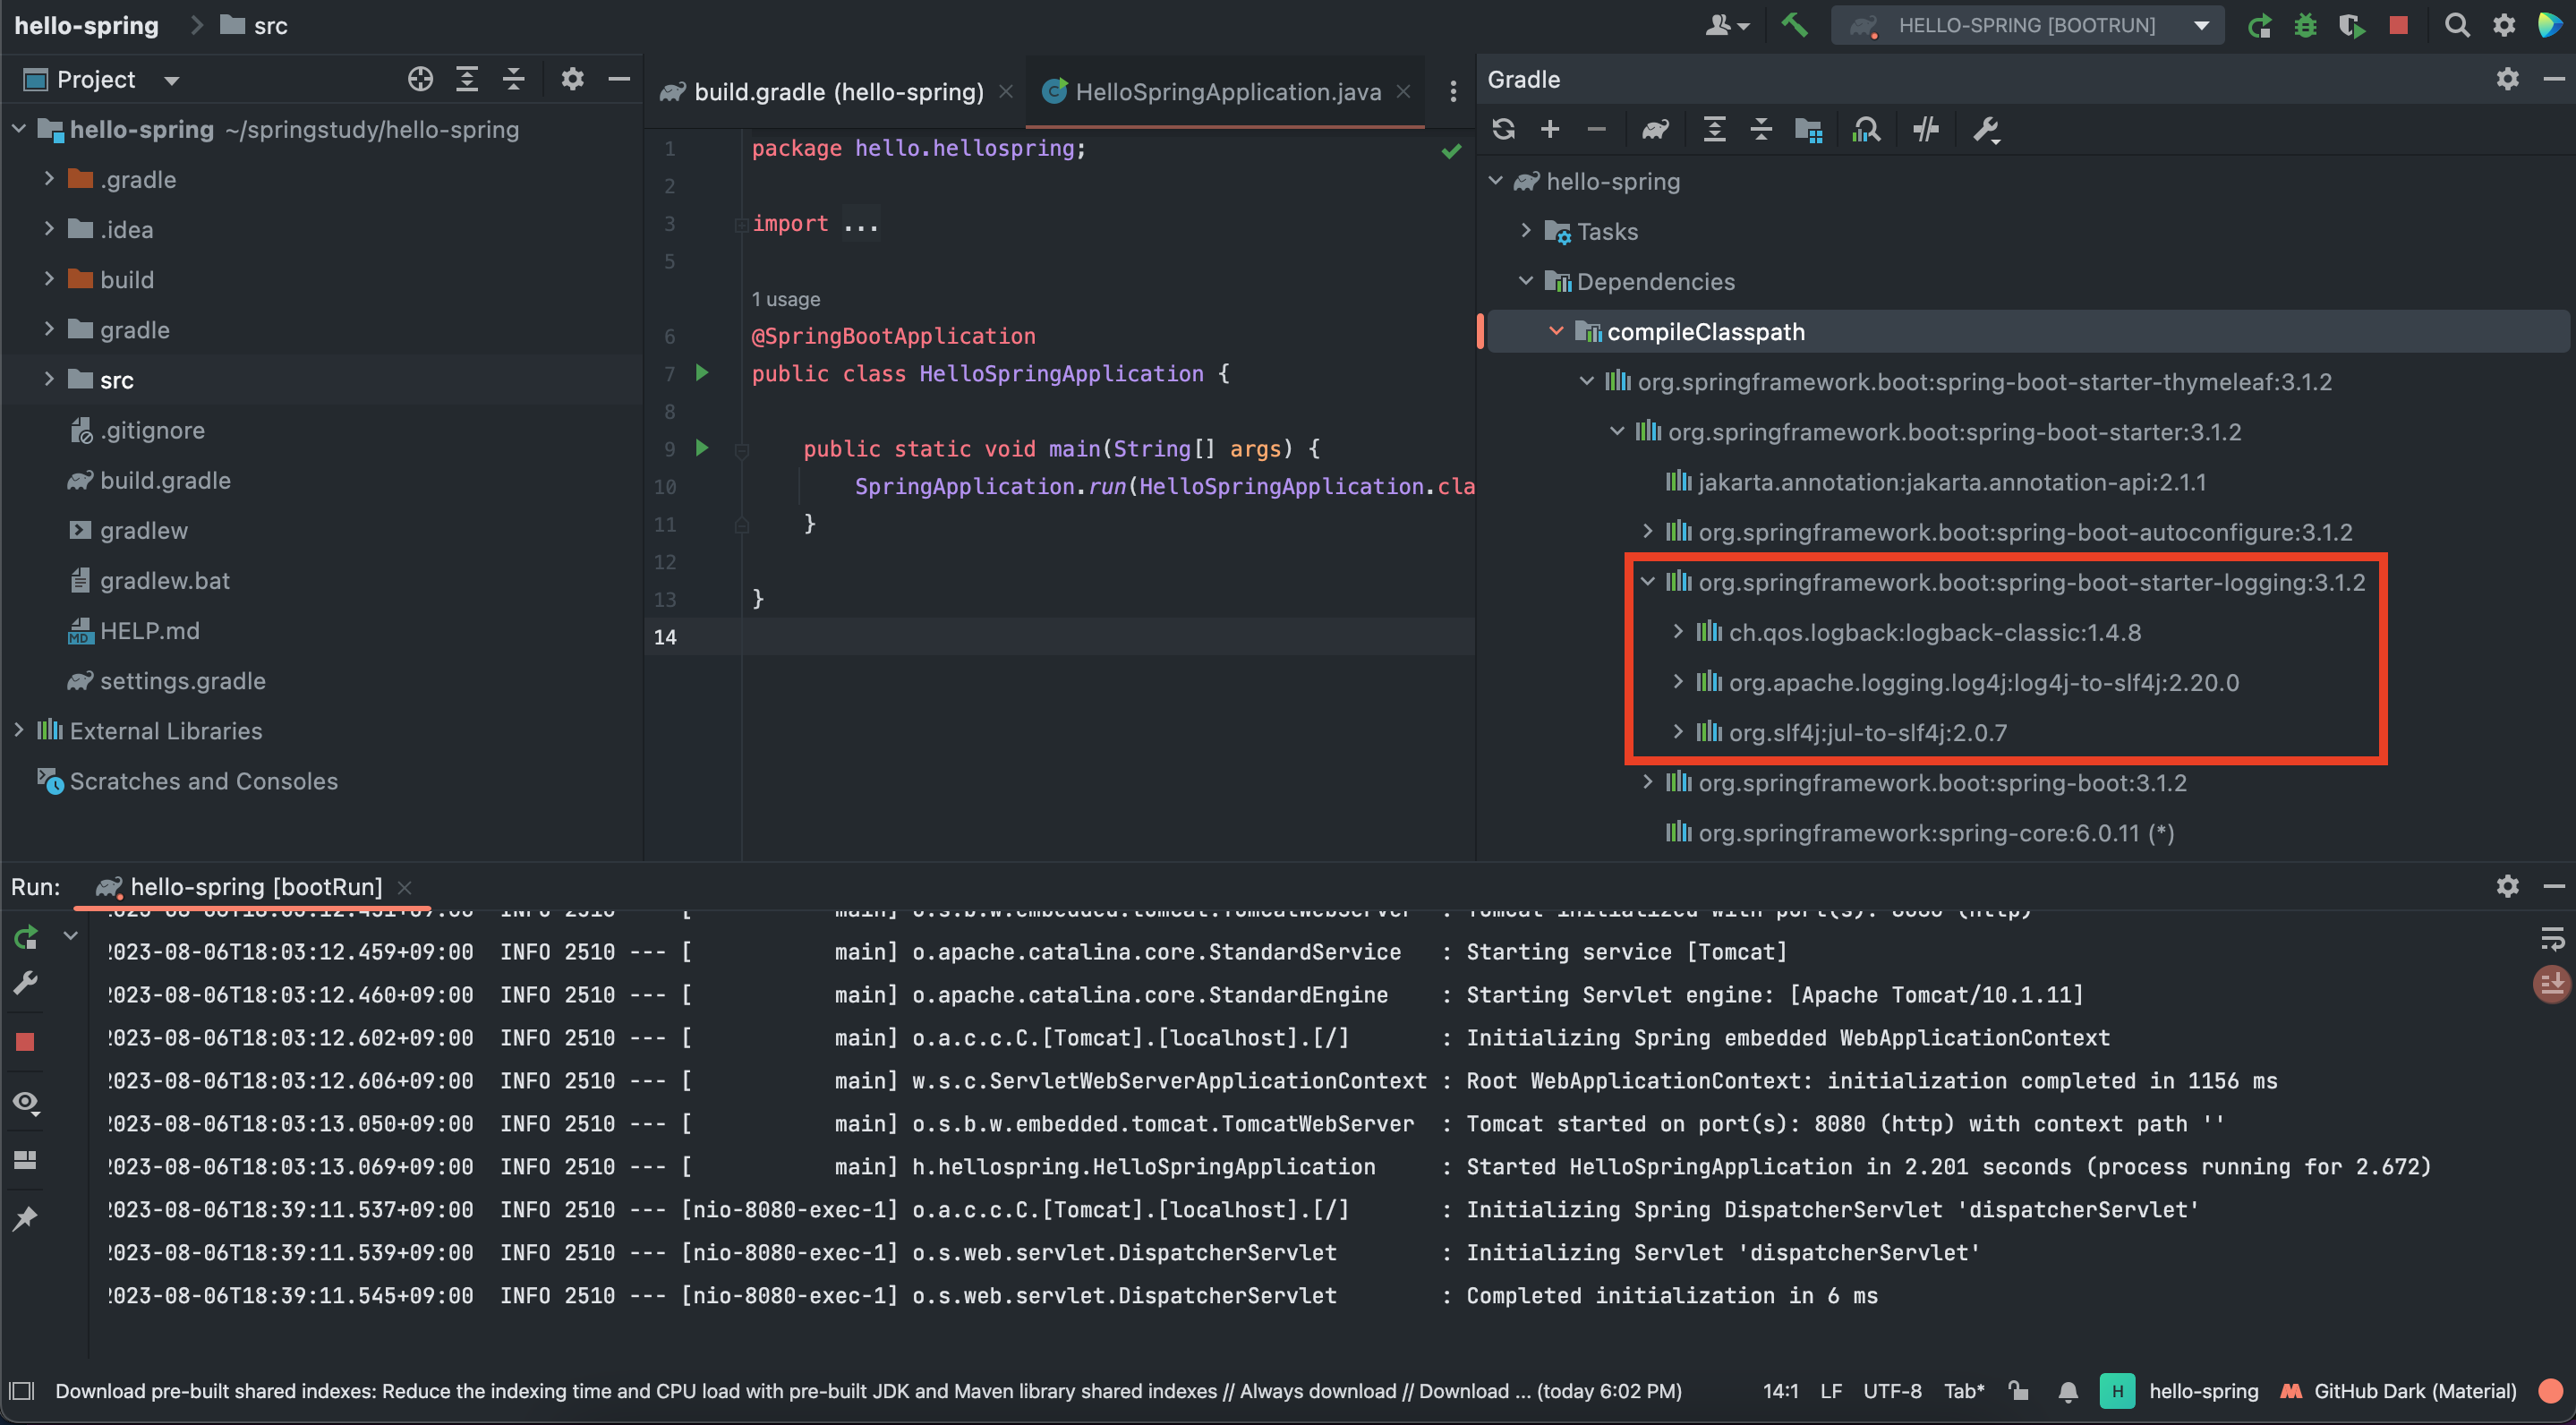Hide the Project panel with minus icon
The image size is (2576, 1425).
click(x=619, y=79)
